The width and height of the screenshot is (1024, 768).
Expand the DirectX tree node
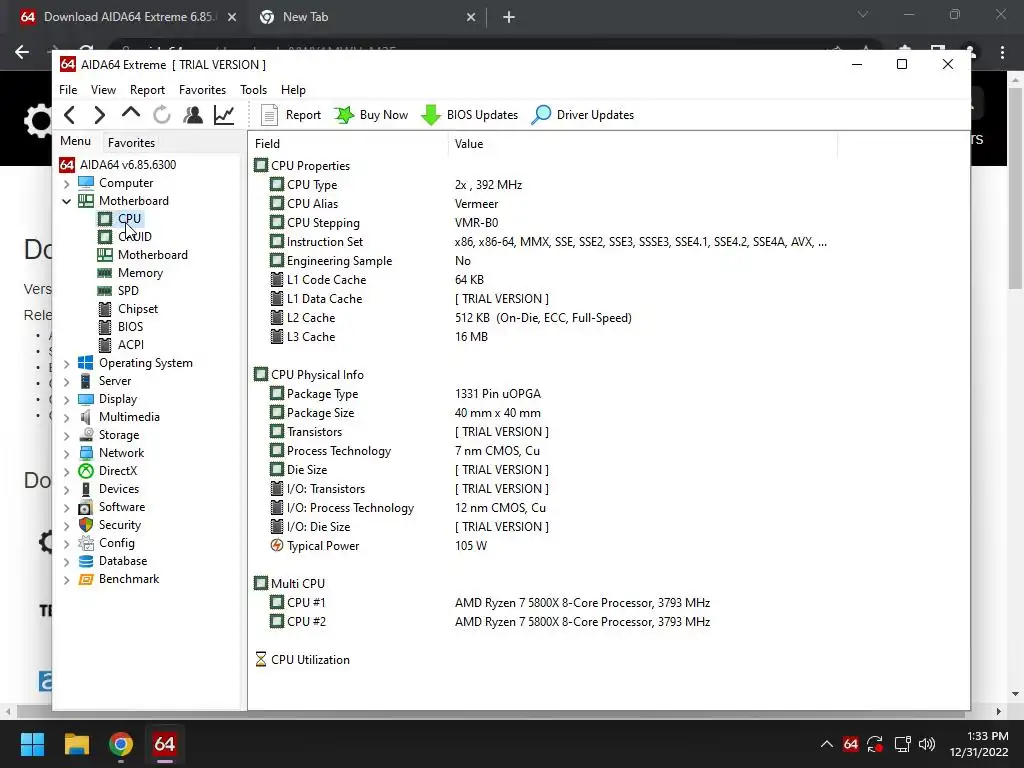[67, 472]
